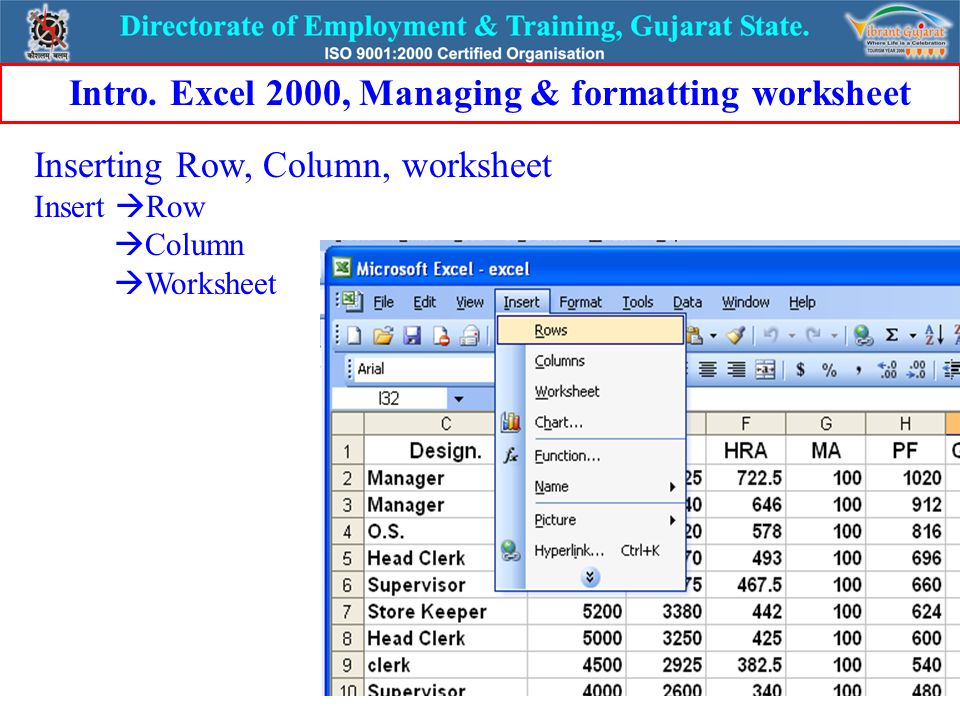The height and width of the screenshot is (720, 960).
Task: Click the Align Right icon
Action: [x=737, y=369]
